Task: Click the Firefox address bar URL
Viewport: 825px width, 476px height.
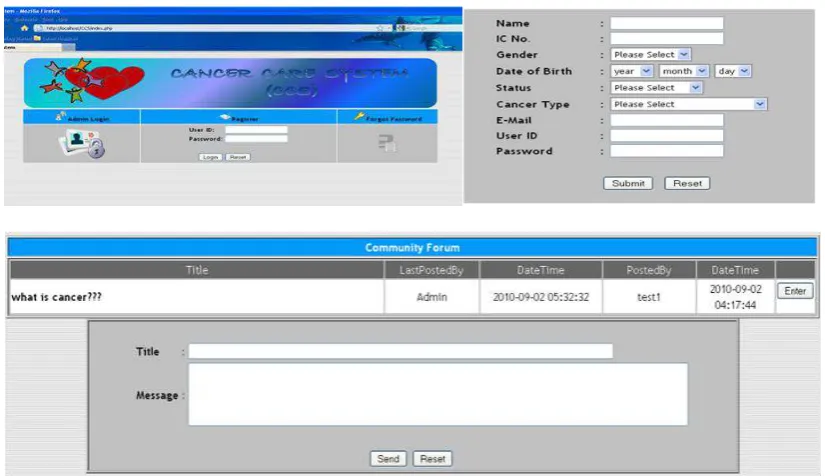Action: (x=79, y=28)
